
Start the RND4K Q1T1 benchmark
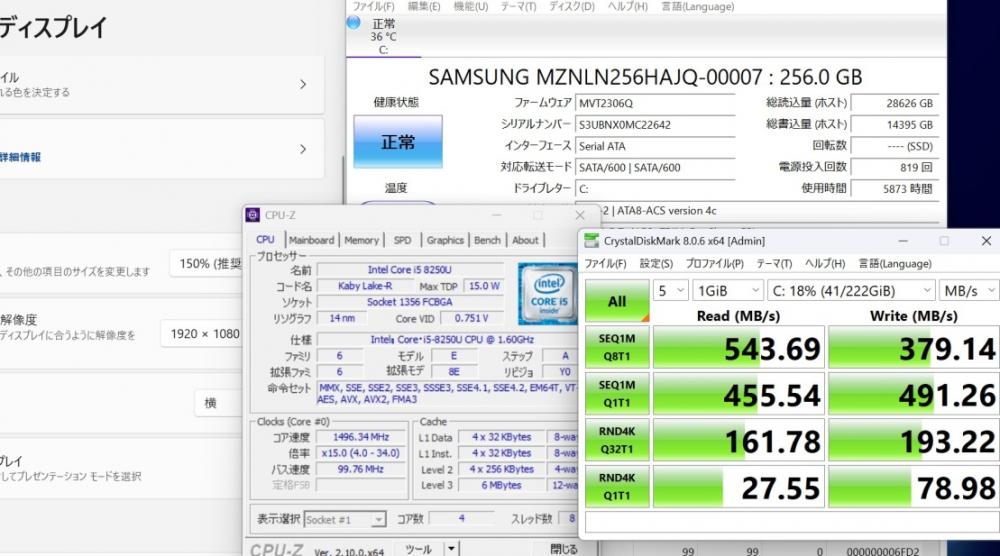tap(617, 486)
